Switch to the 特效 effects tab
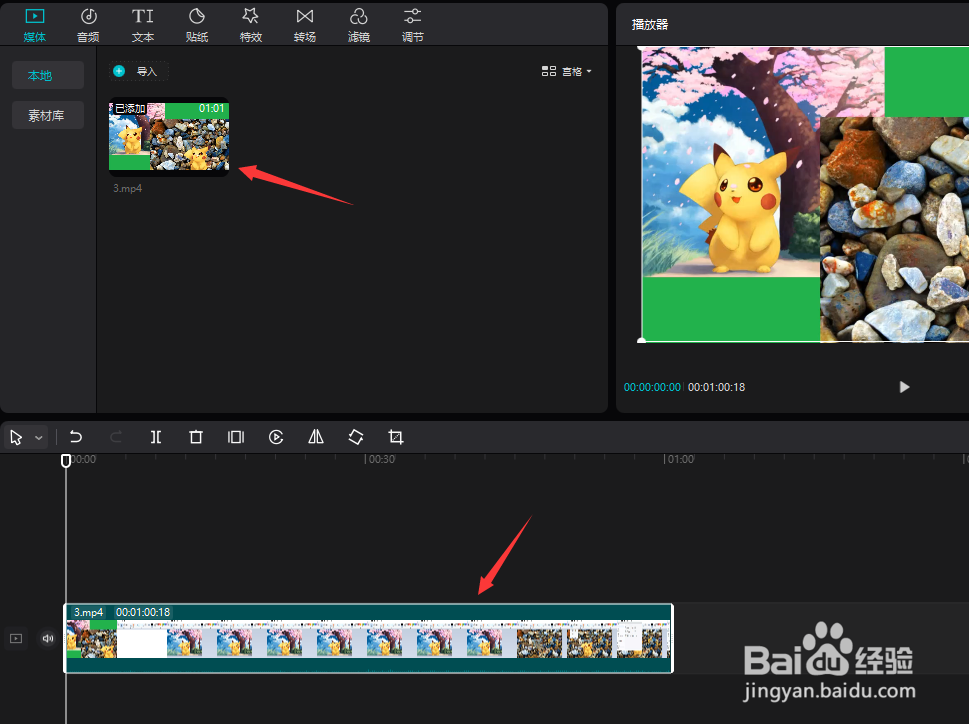The height and width of the screenshot is (724, 969). point(251,25)
